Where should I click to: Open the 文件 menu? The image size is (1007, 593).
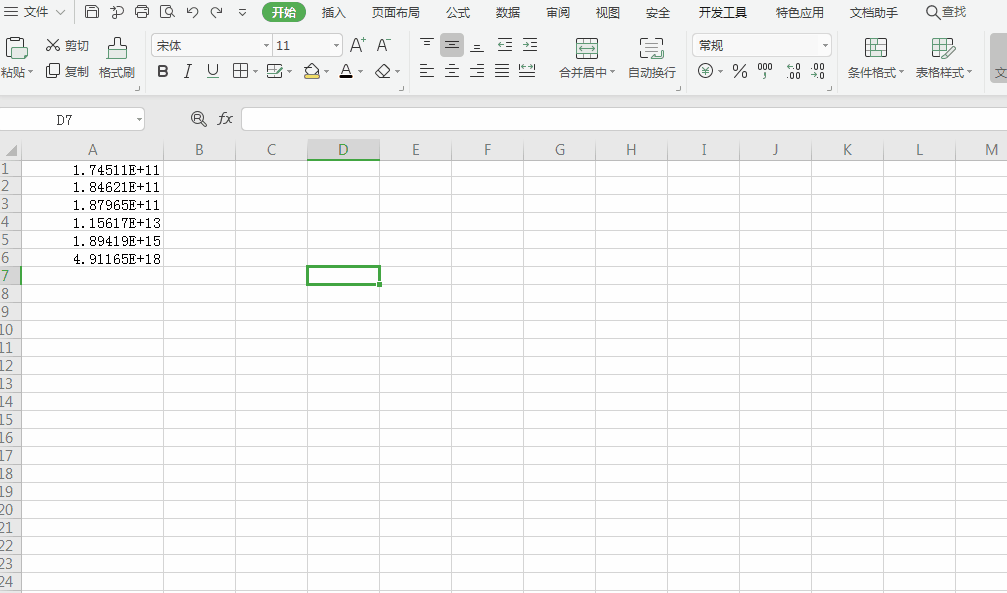(x=35, y=12)
